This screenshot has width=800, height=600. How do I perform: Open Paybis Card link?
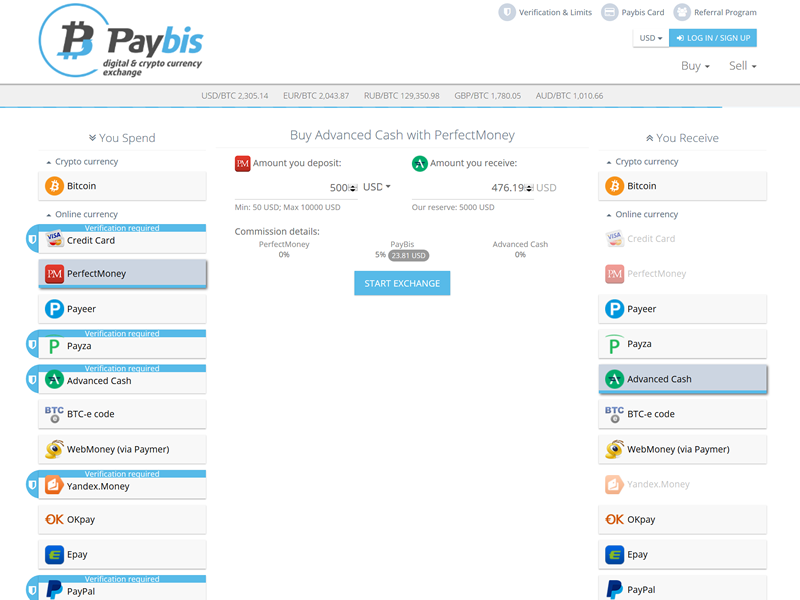(642, 12)
